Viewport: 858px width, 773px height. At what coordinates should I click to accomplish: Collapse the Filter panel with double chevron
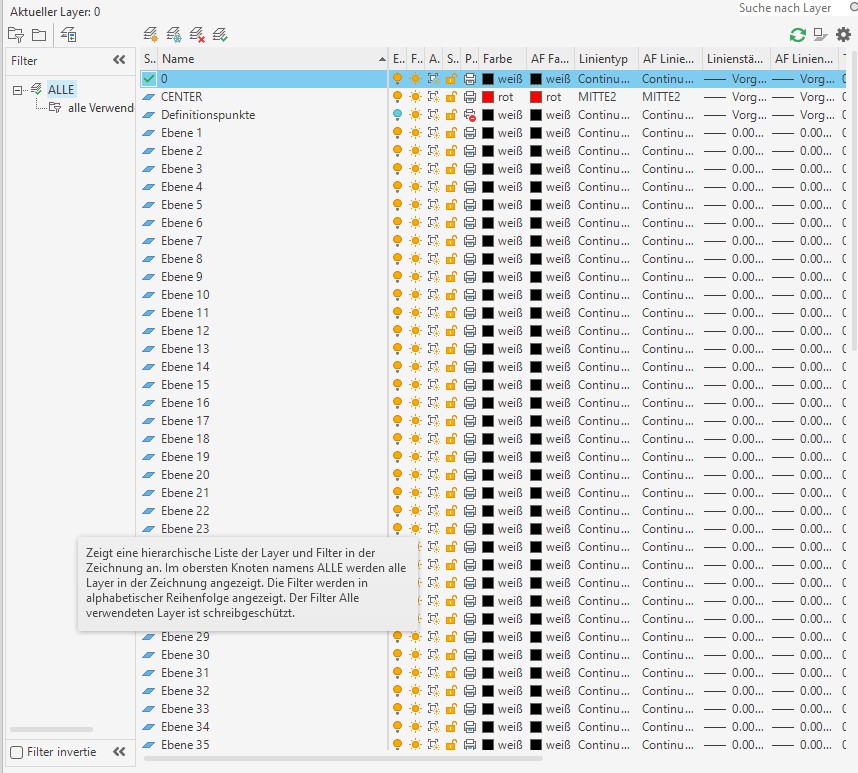click(119, 60)
